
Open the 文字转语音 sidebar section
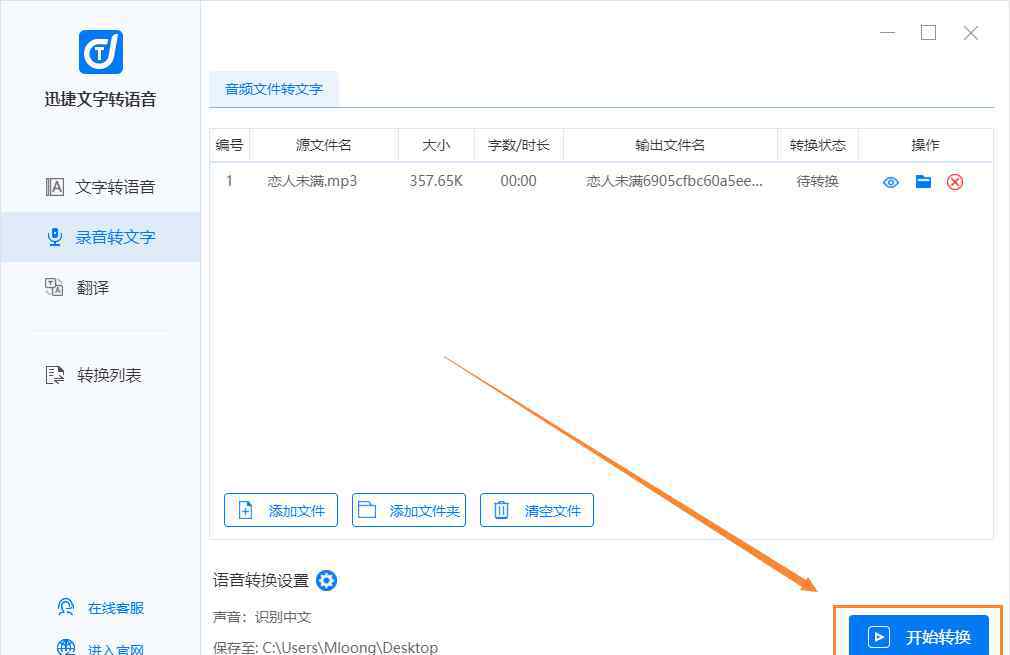coord(100,187)
